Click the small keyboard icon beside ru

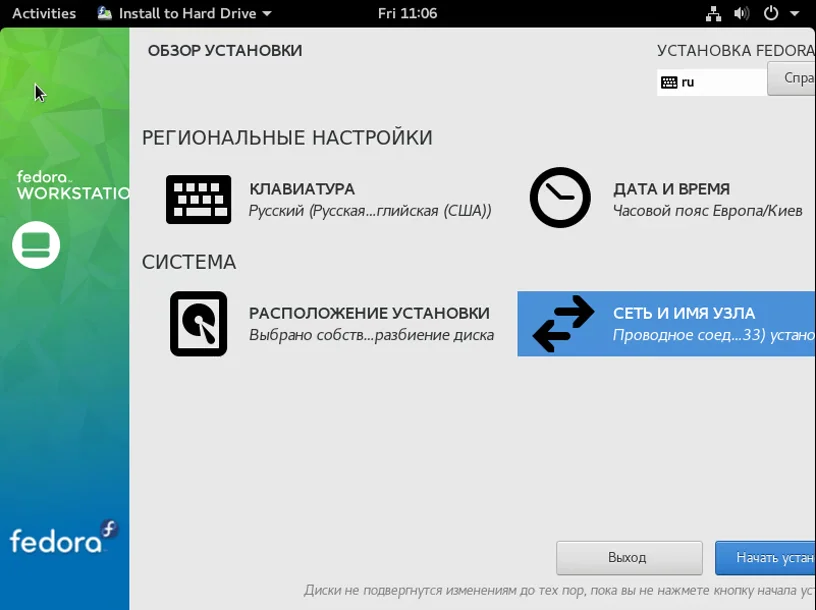click(669, 82)
